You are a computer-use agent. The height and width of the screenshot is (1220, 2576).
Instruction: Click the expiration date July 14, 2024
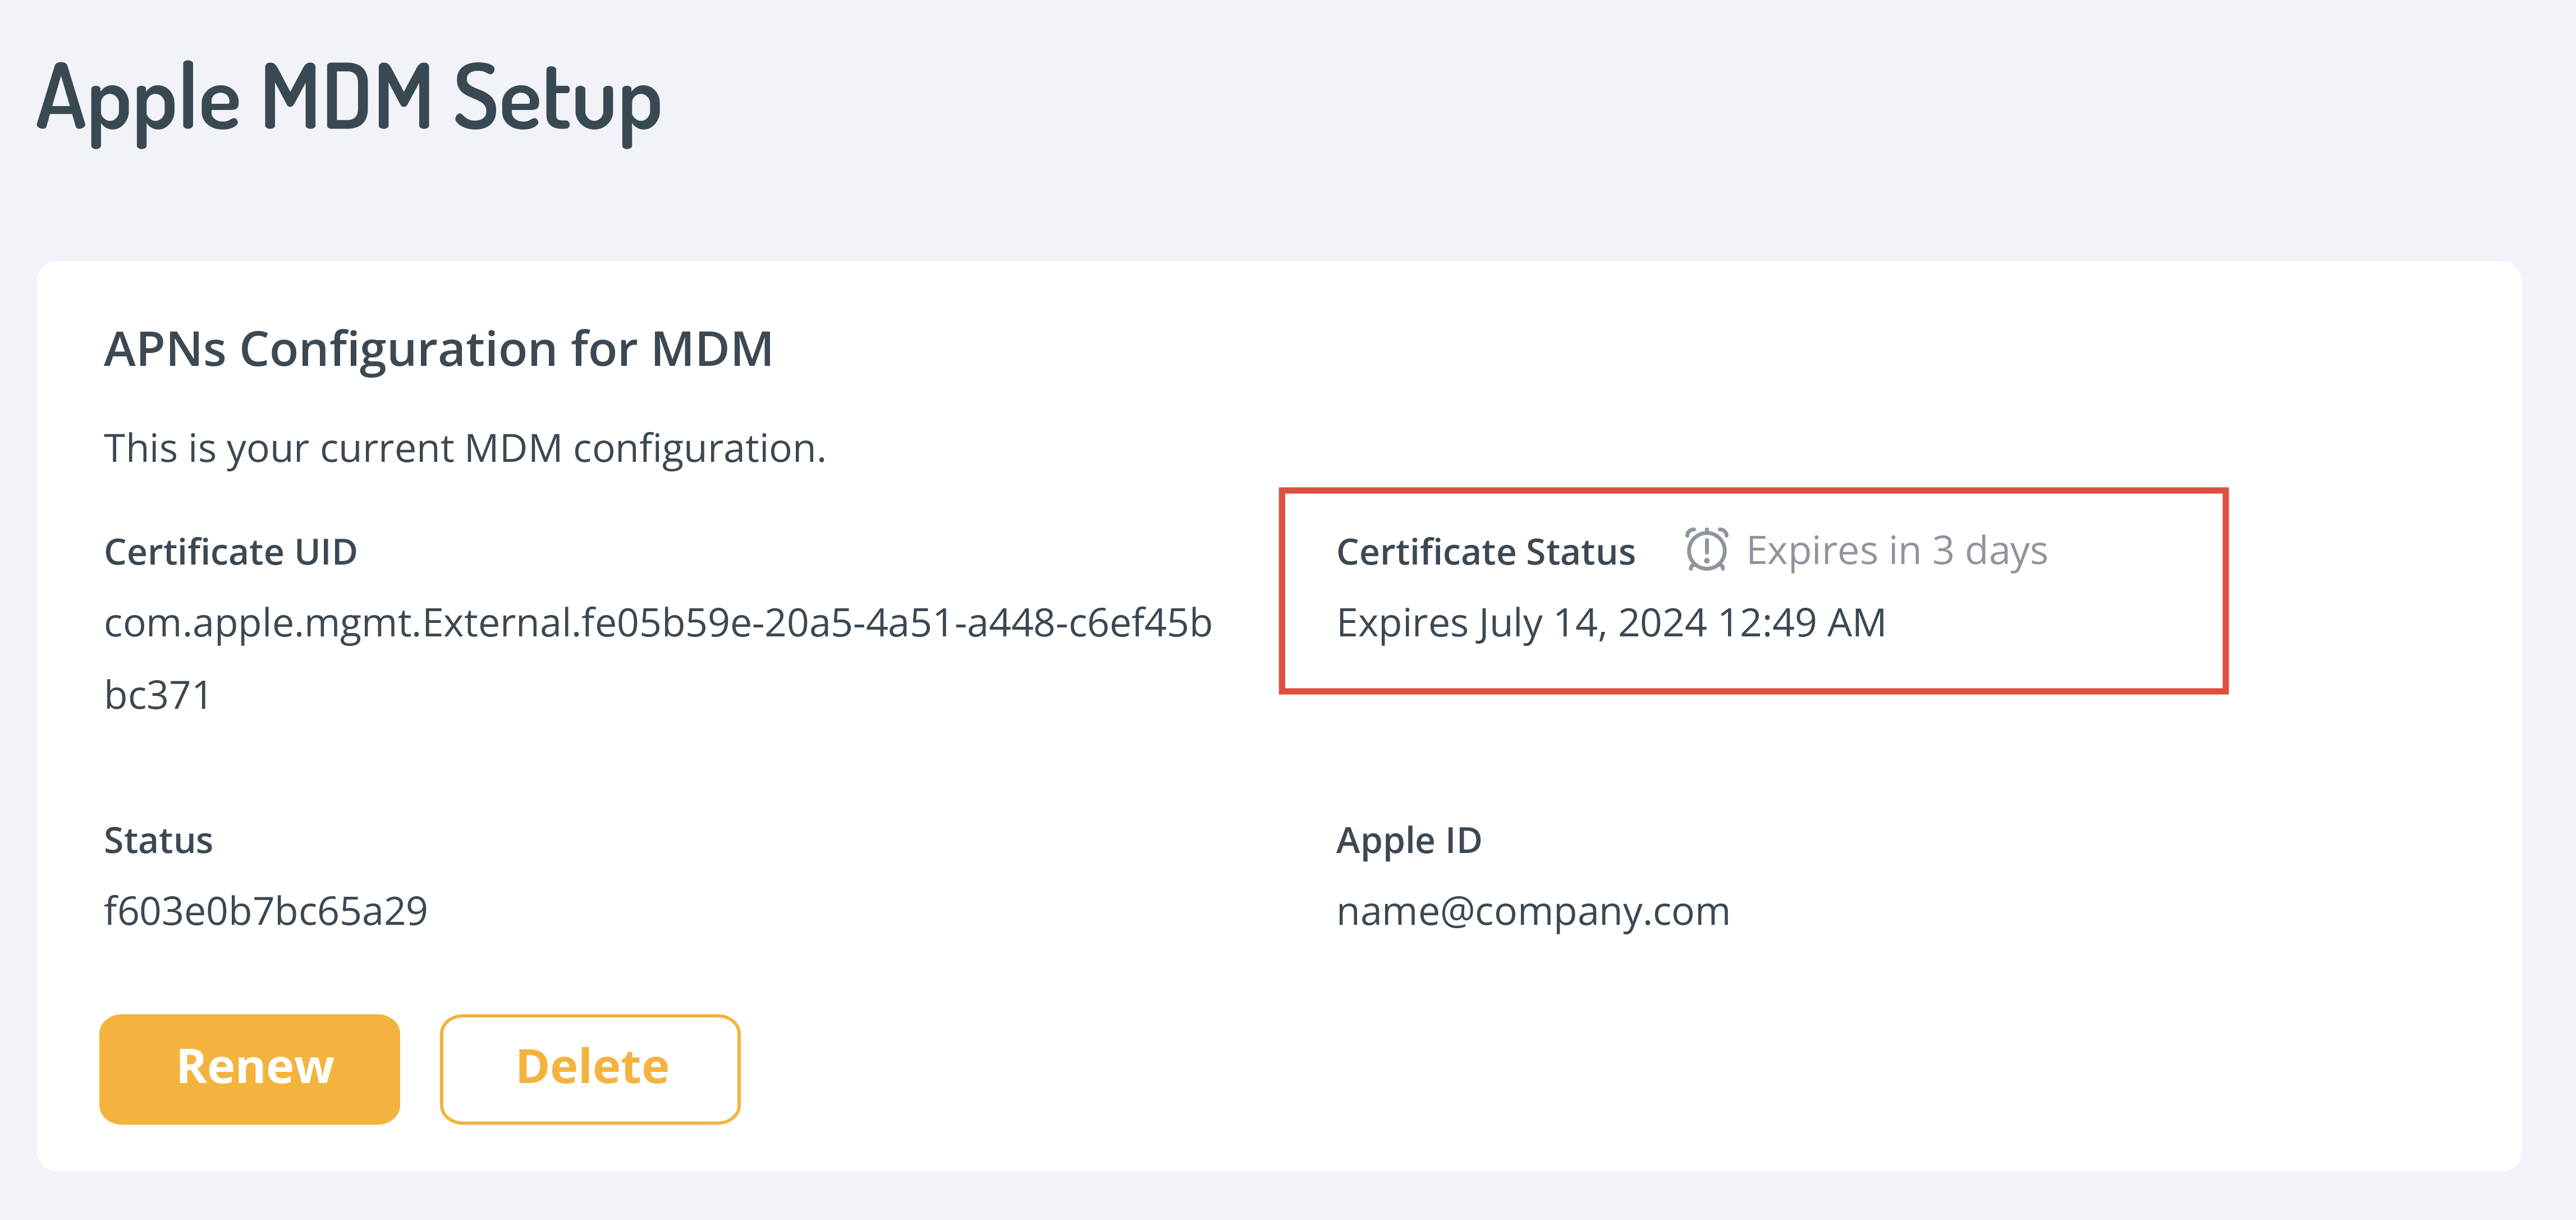[1592, 623]
